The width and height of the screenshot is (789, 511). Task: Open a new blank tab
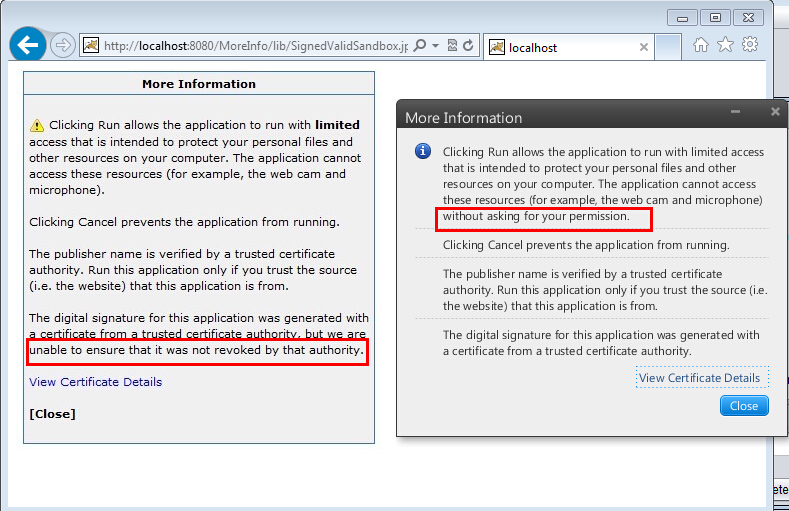(670, 47)
